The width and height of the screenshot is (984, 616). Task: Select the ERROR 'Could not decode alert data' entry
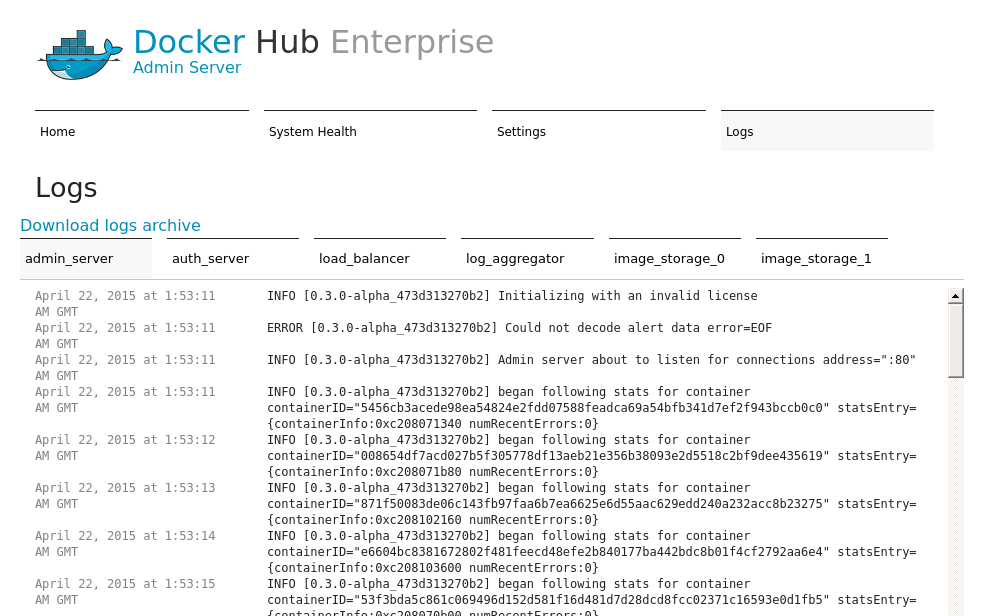520,327
